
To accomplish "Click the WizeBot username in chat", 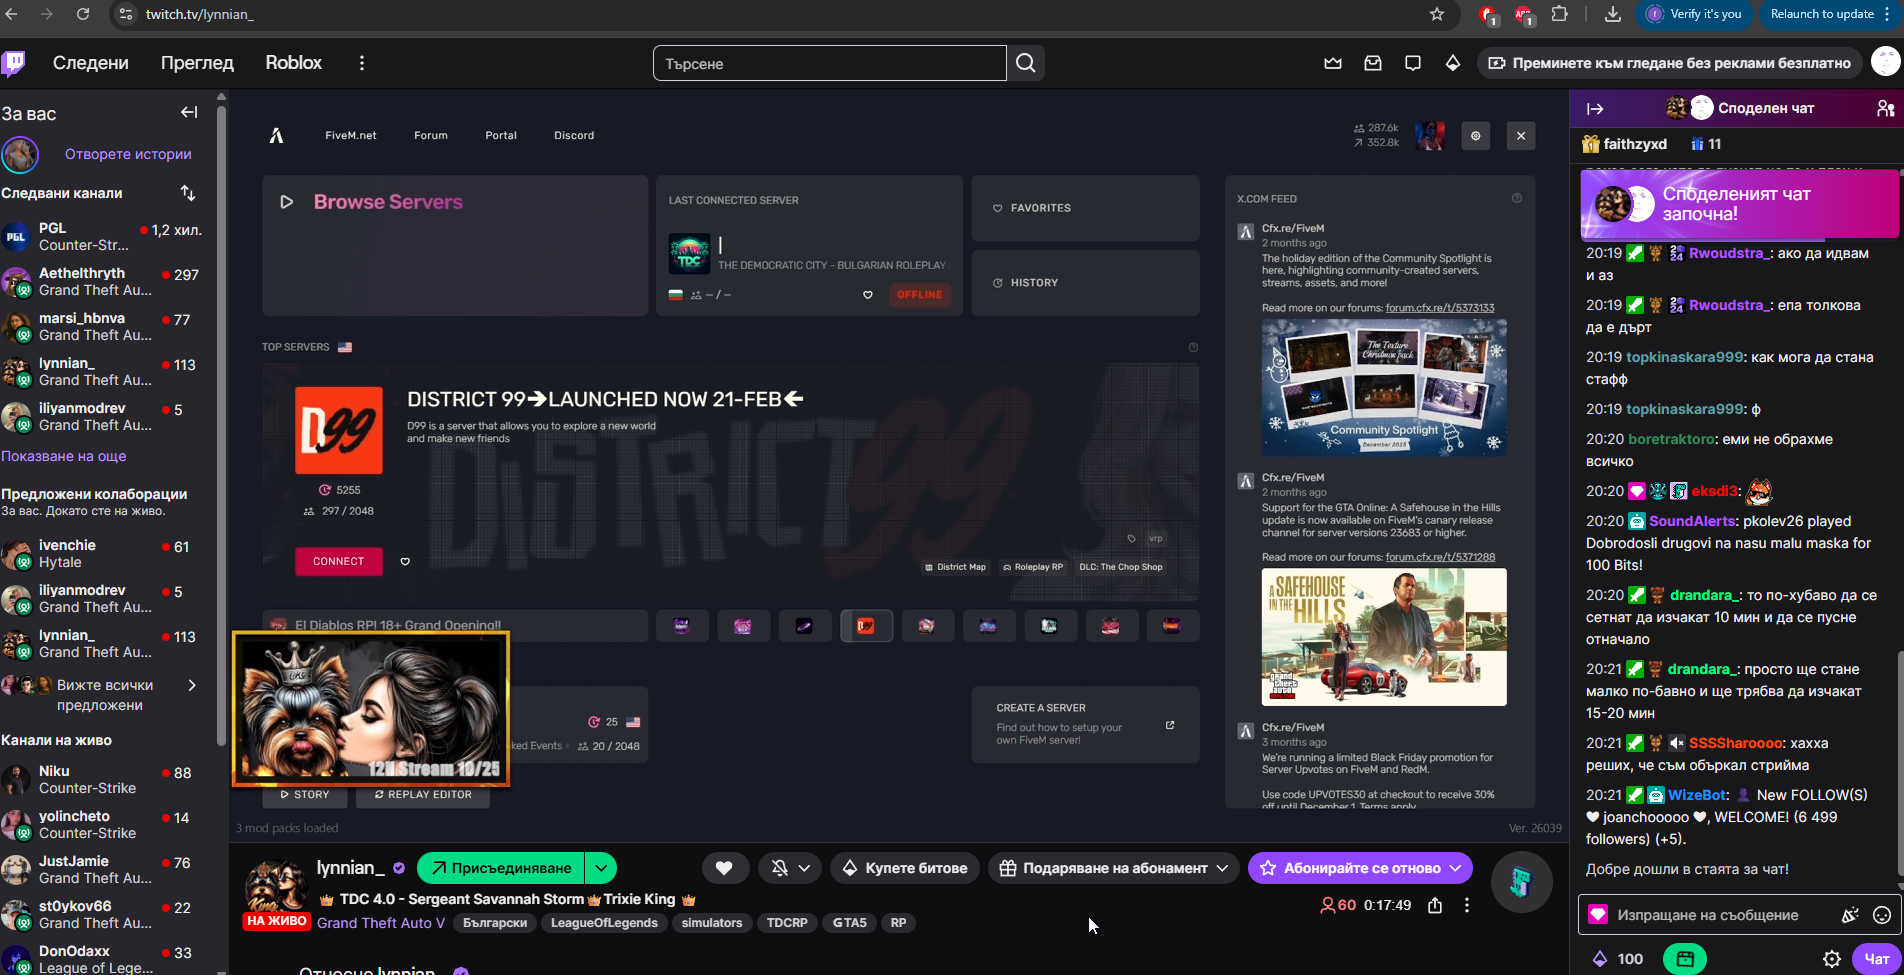I will tap(1696, 795).
